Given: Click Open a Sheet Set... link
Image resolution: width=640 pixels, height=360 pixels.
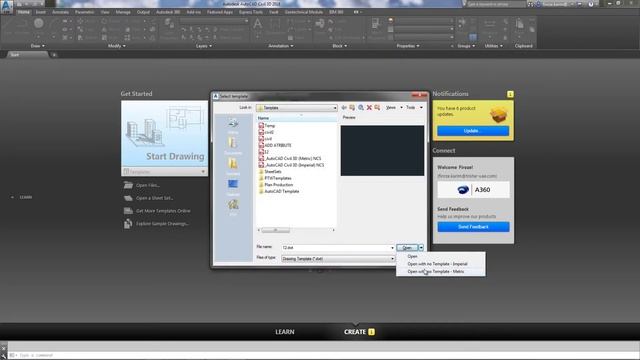Looking at the screenshot, I should point(155,198).
